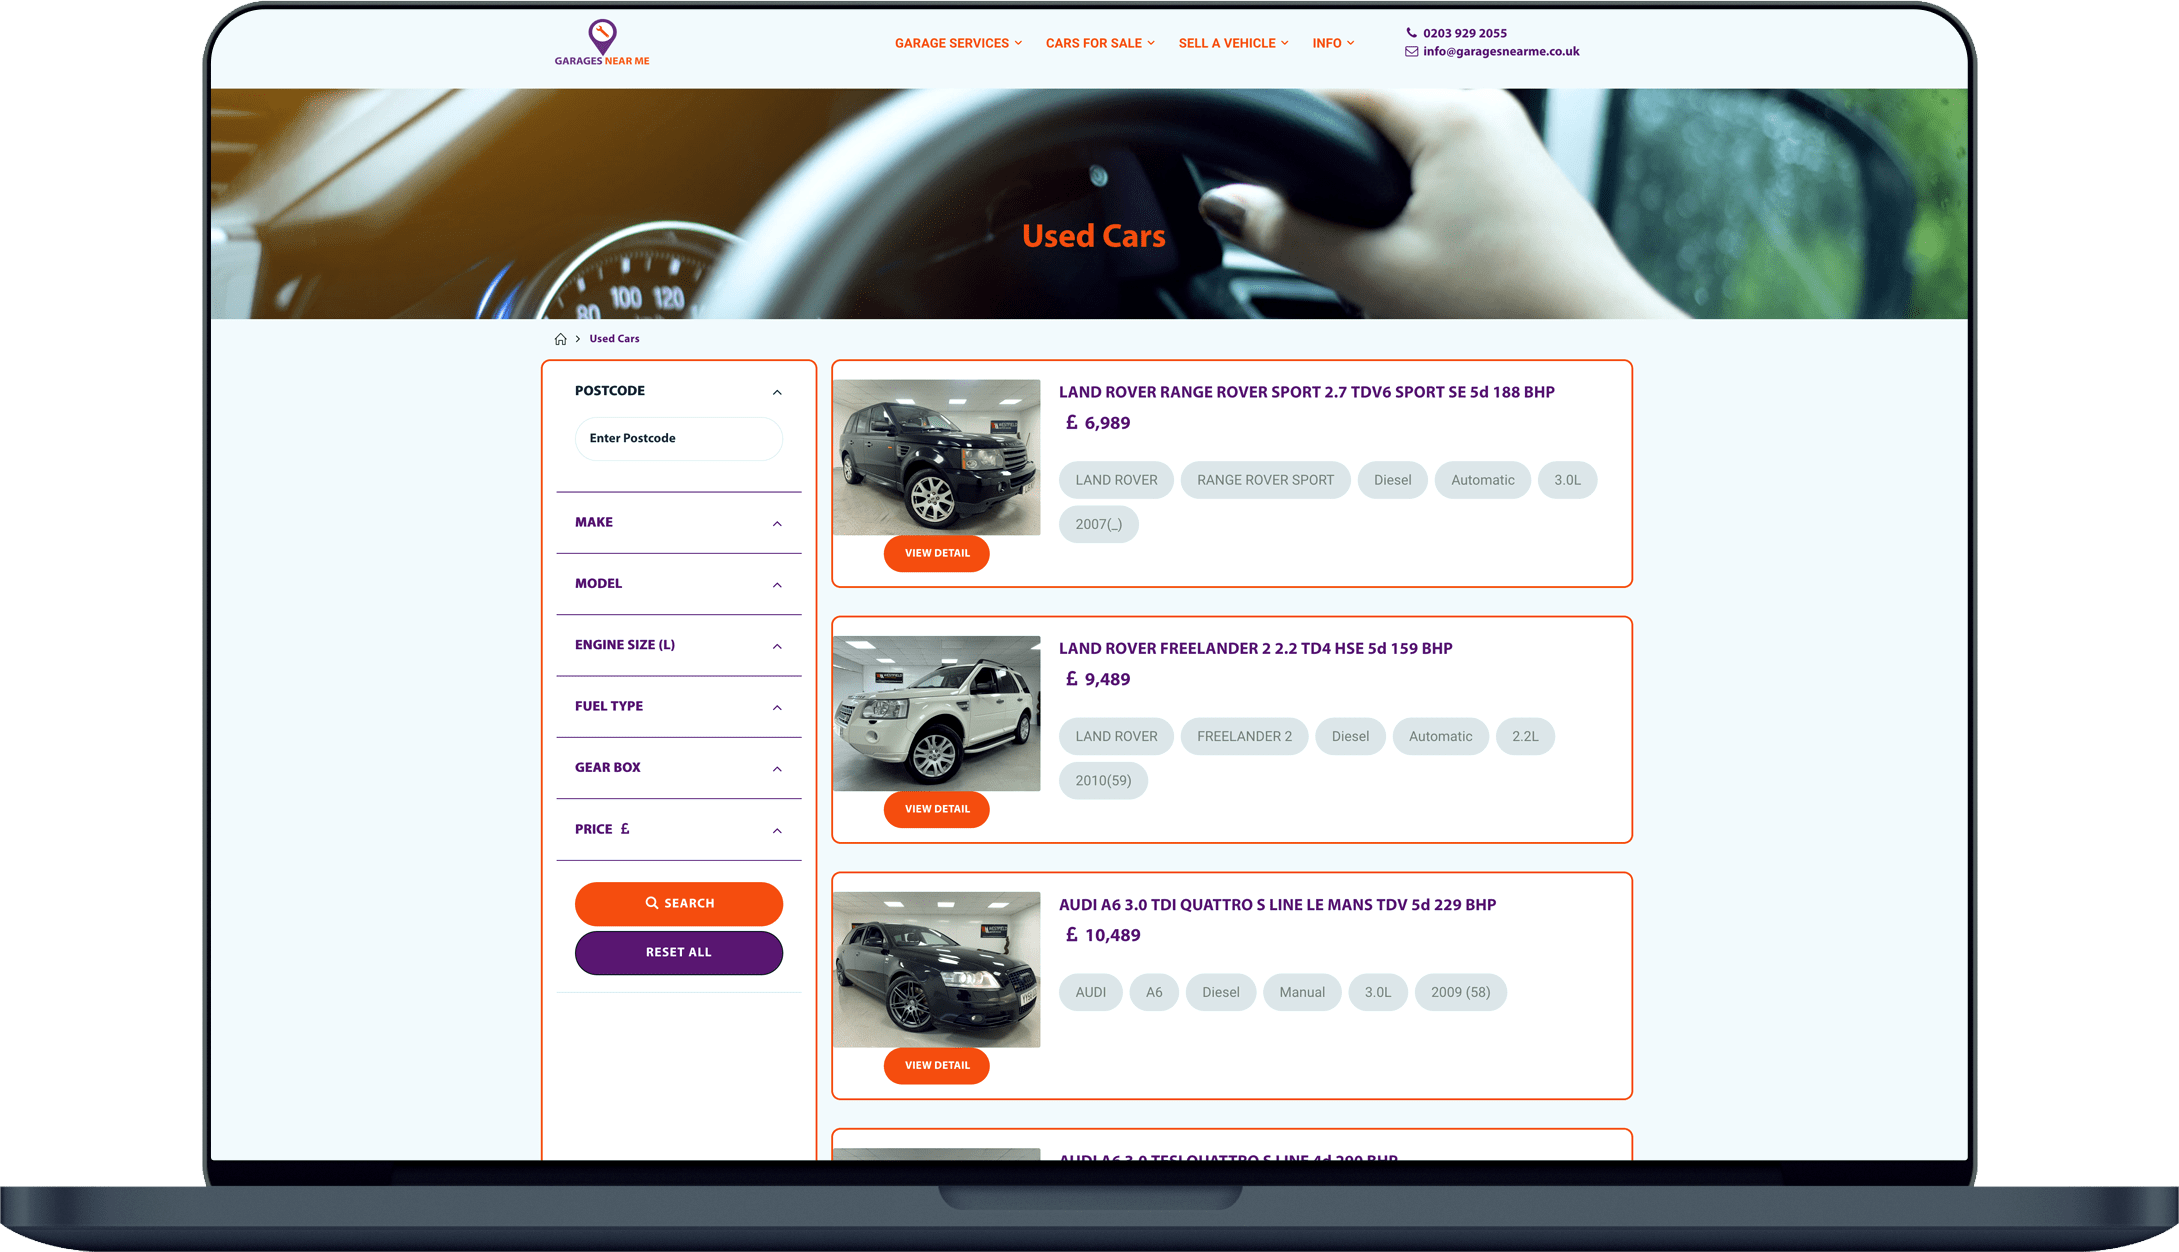Image resolution: width=2179 pixels, height=1252 pixels.
Task: Open the Sell A Vehicle menu
Action: pos(1233,43)
